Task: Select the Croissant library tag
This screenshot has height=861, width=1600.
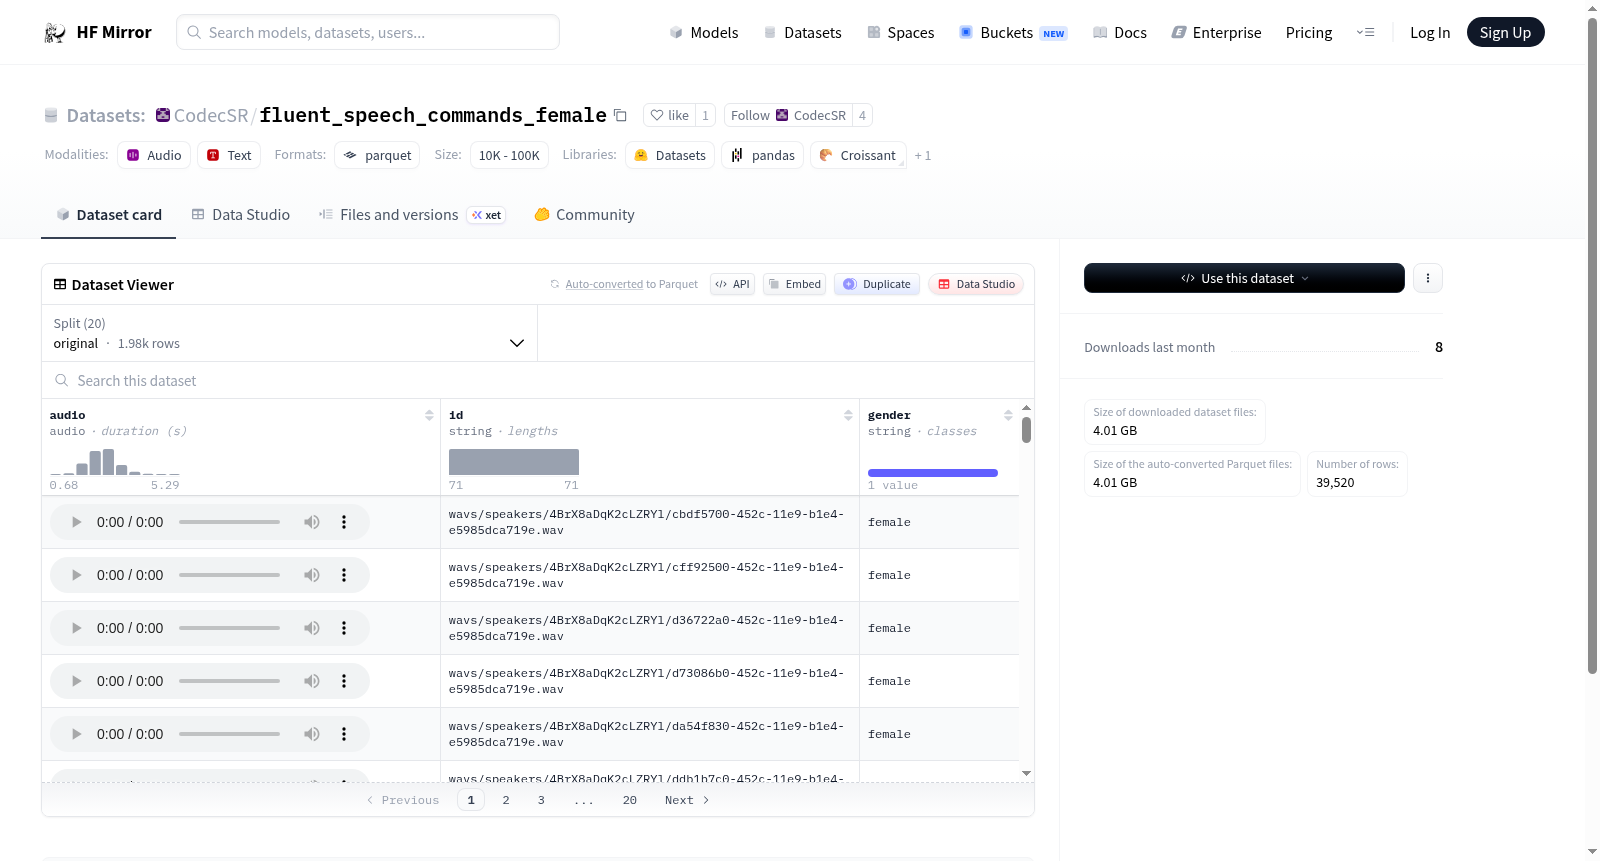Action: (858, 155)
